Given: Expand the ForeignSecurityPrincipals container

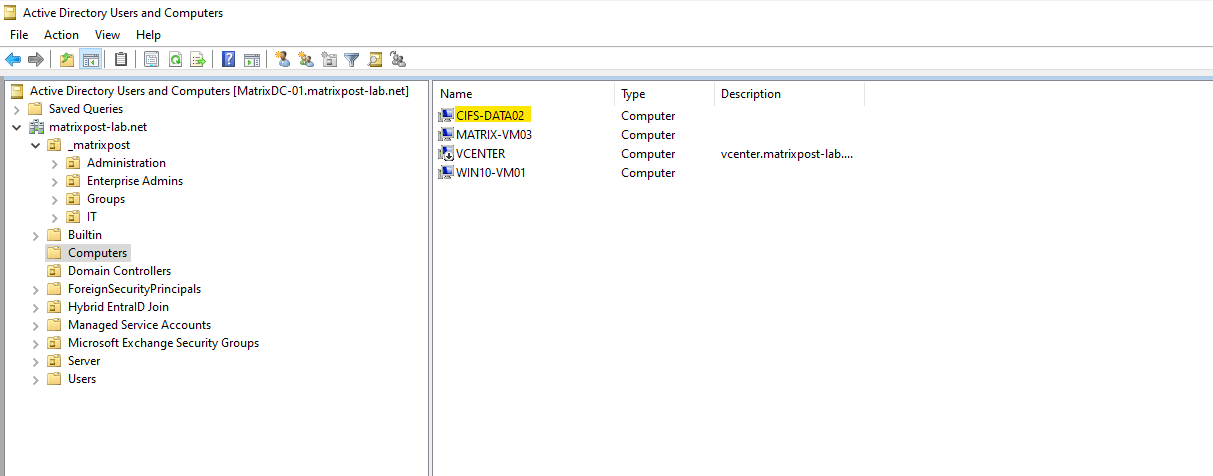Looking at the screenshot, I should pyautogui.click(x=36, y=289).
